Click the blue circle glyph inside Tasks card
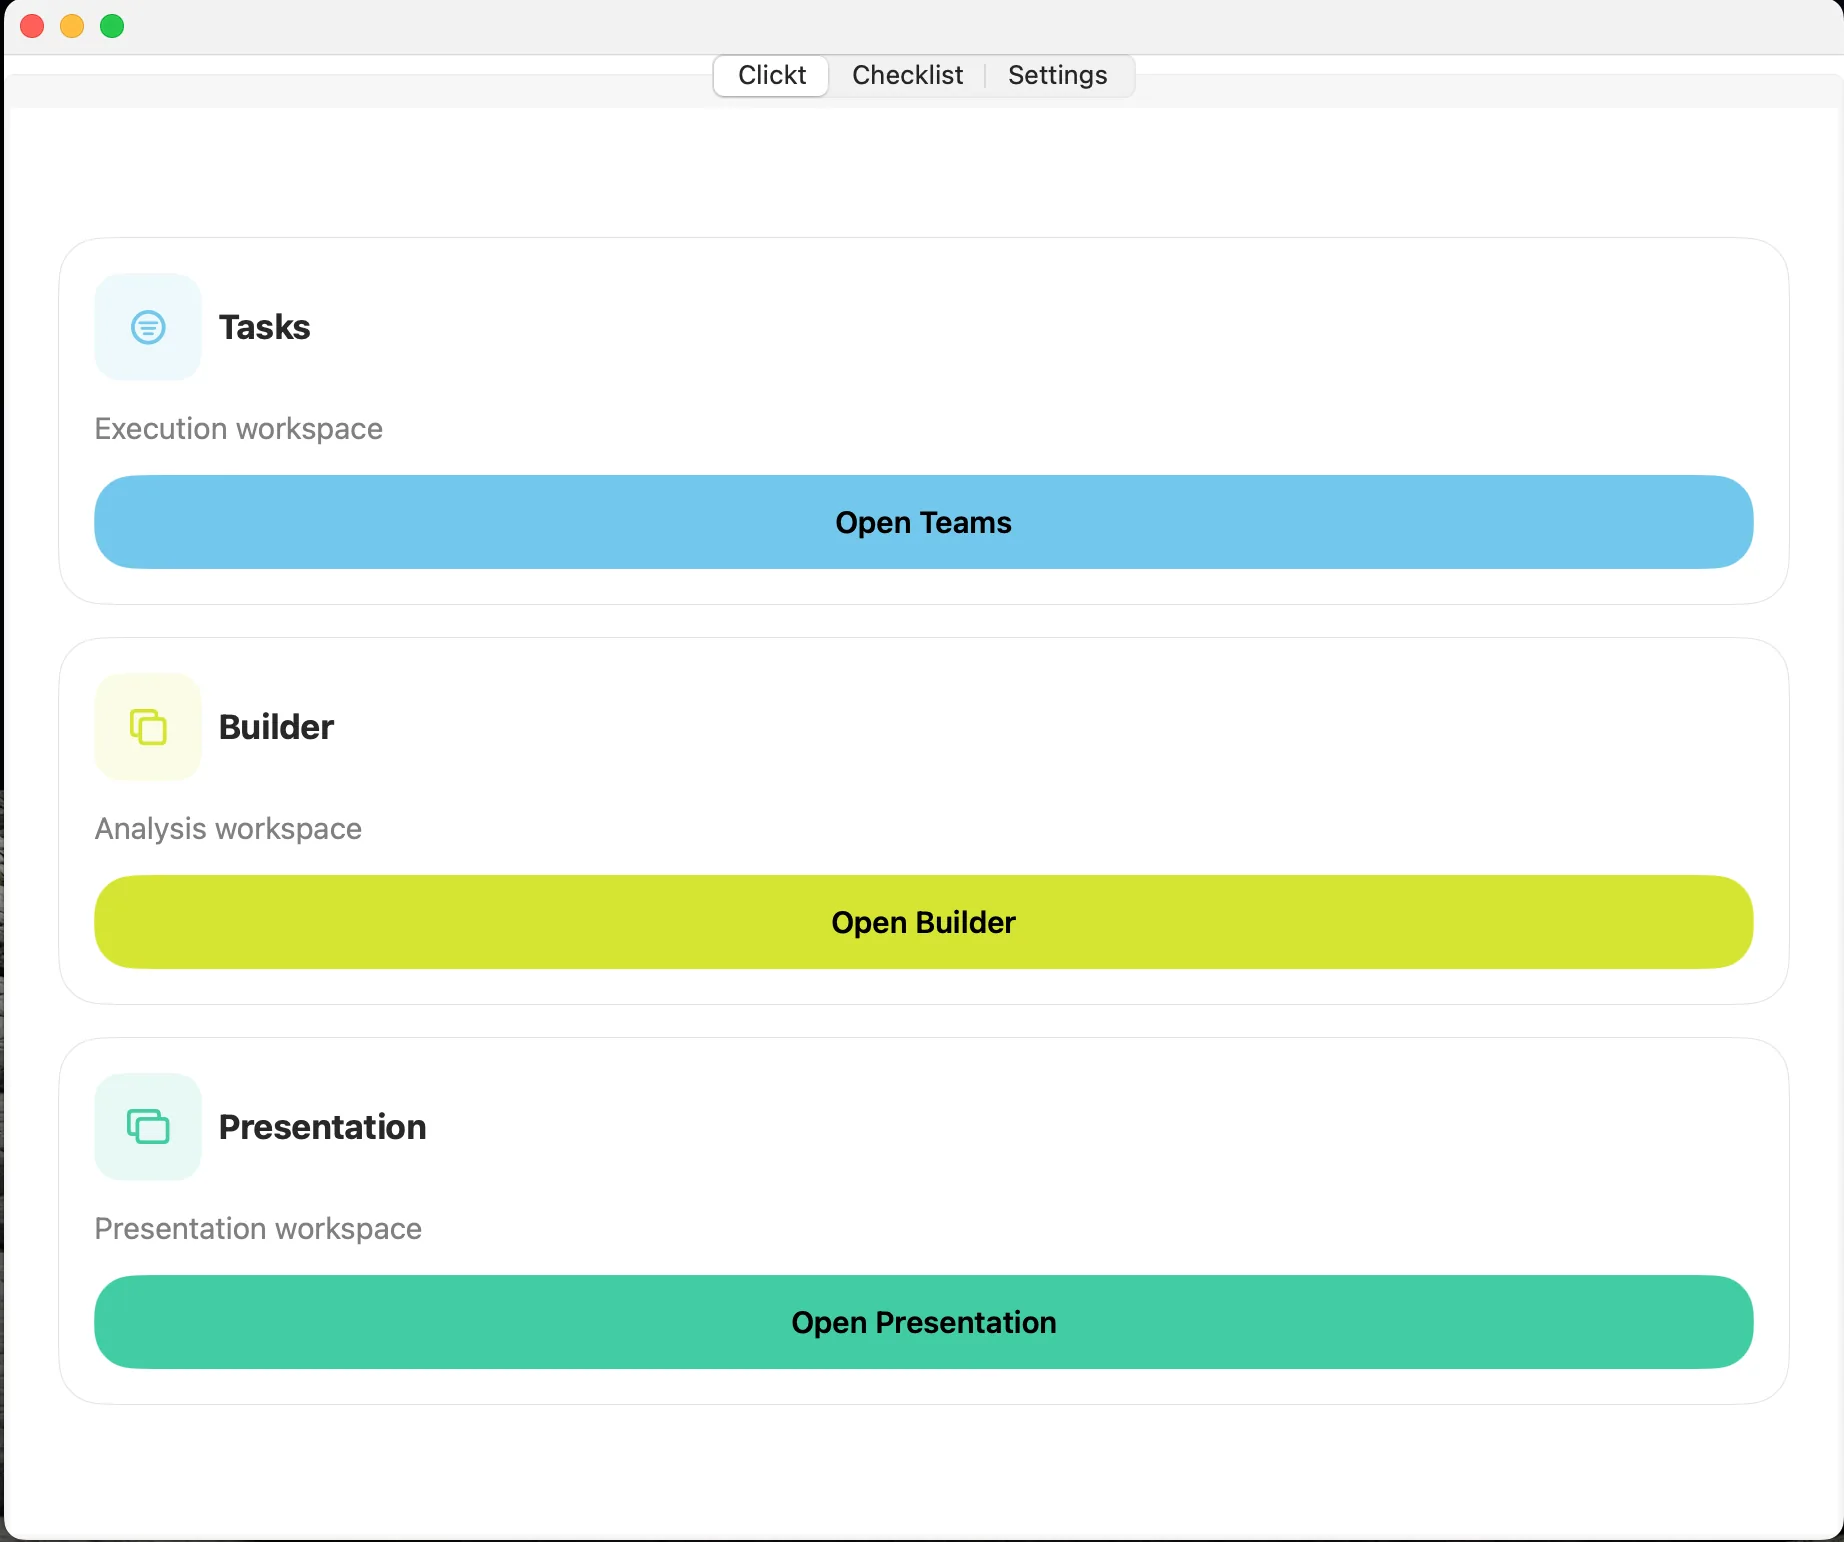1844x1542 pixels. 147,326
